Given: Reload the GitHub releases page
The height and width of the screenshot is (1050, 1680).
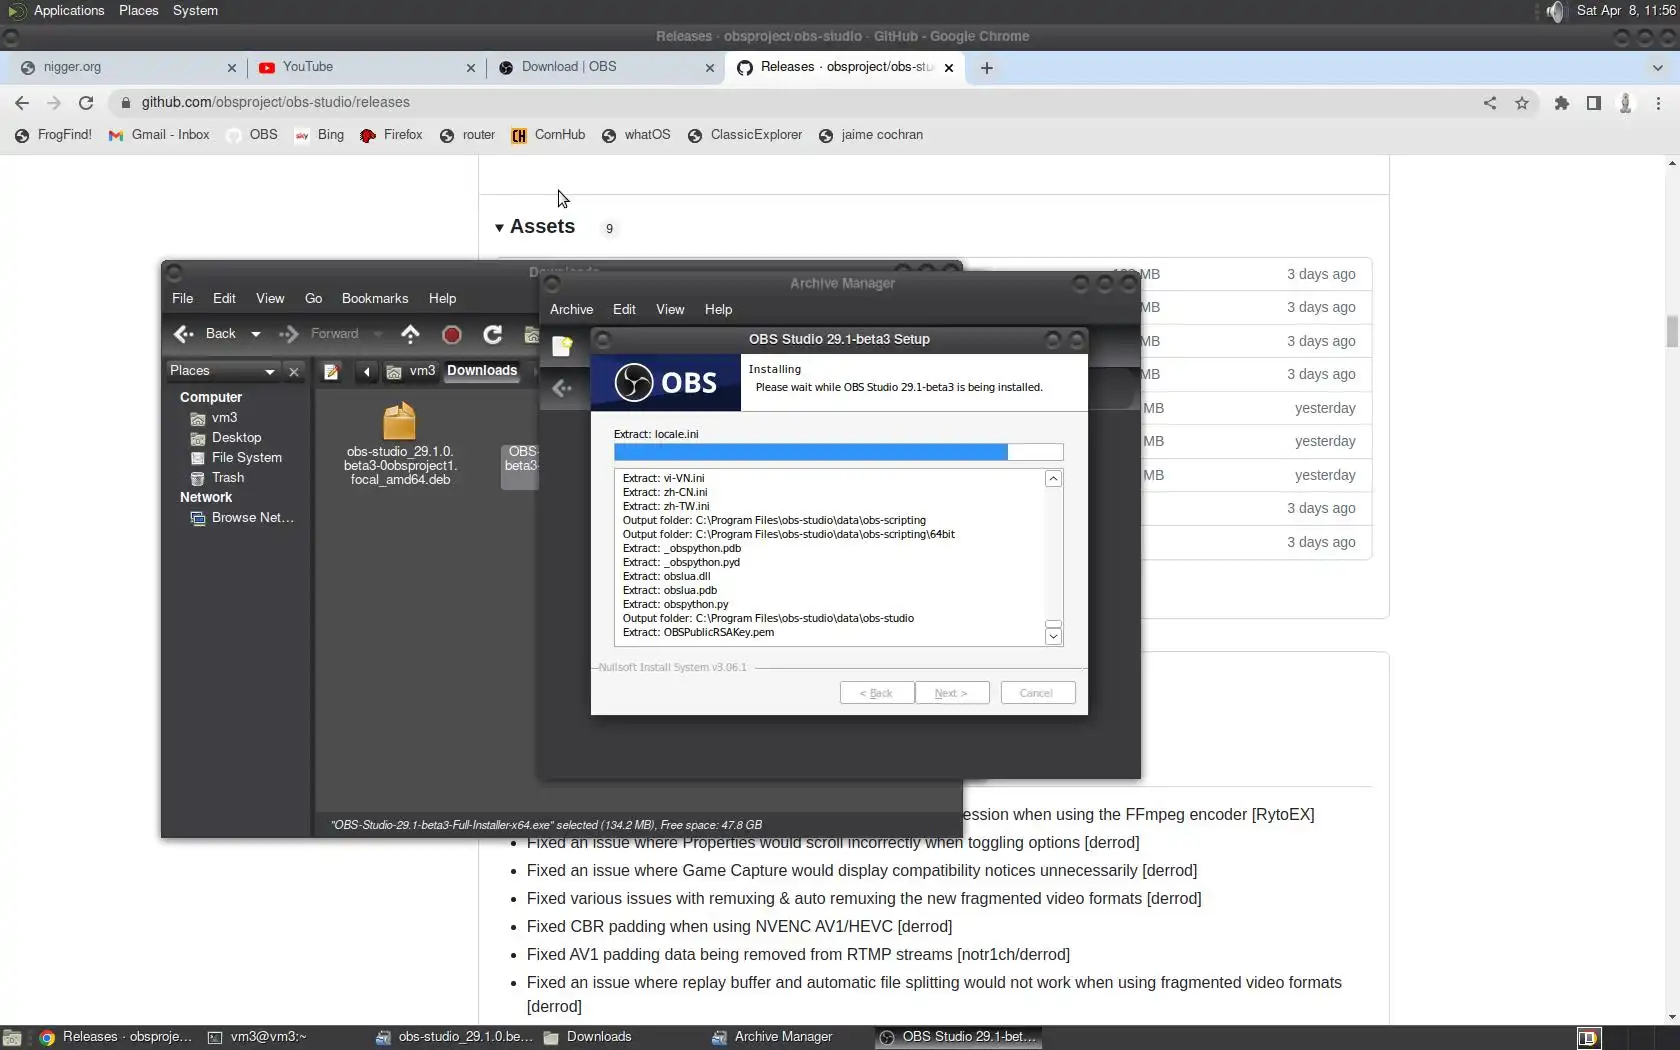Looking at the screenshot, I should 86,102.
